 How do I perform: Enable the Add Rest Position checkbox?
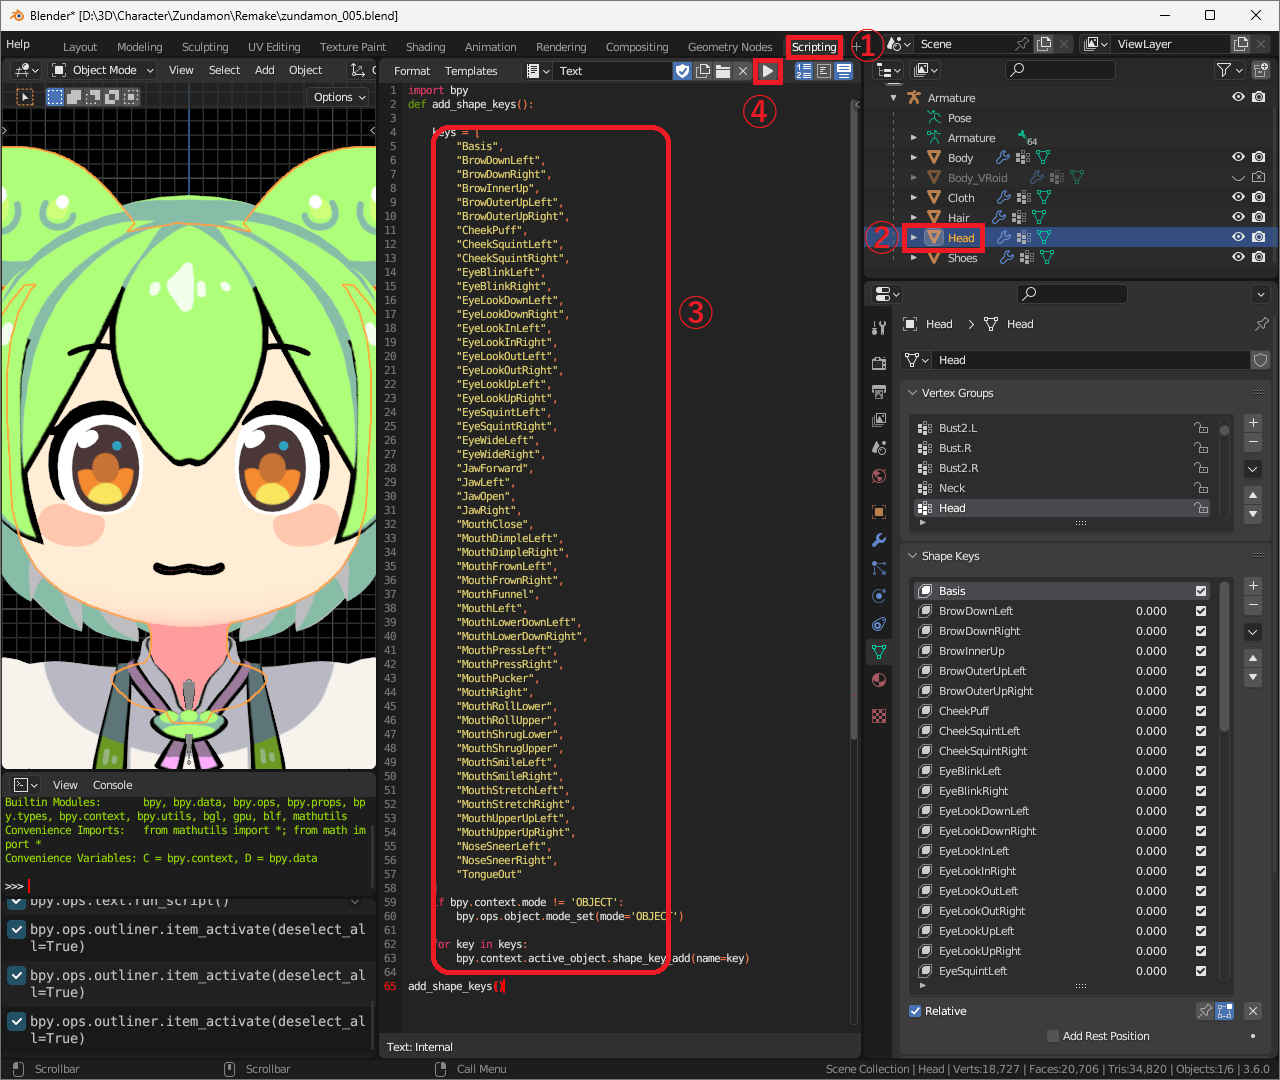click(x=1052, y=1036)
